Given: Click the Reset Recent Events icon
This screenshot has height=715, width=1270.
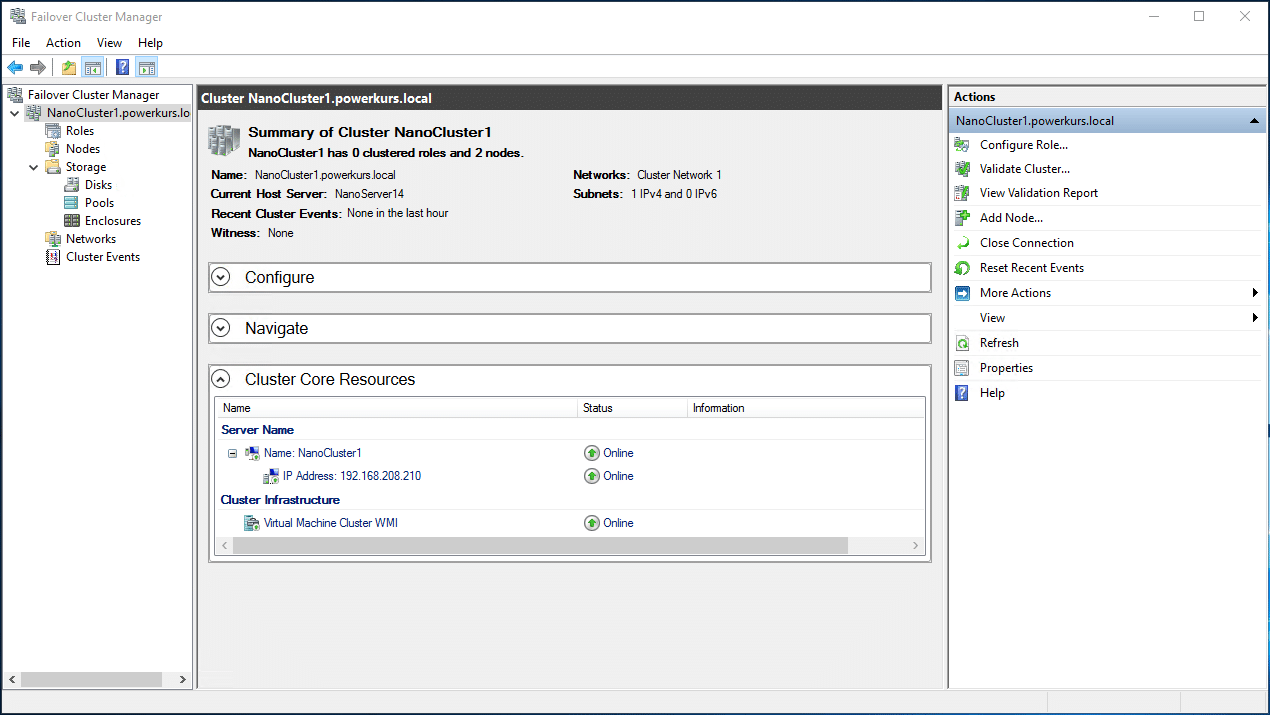Looking at the screenshot, I should pyautogui.click(x=962, y=268).
